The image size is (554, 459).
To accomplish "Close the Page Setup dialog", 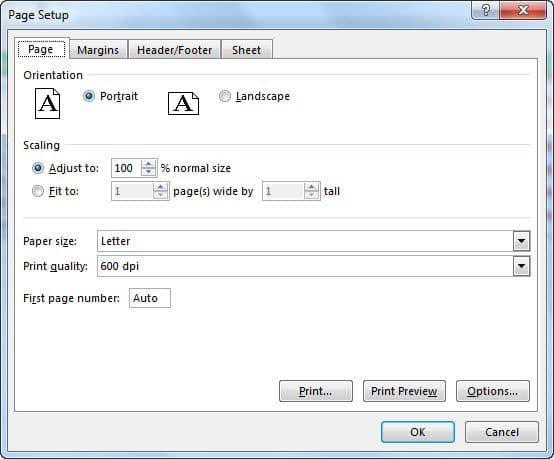I will (x=523, y=10).
